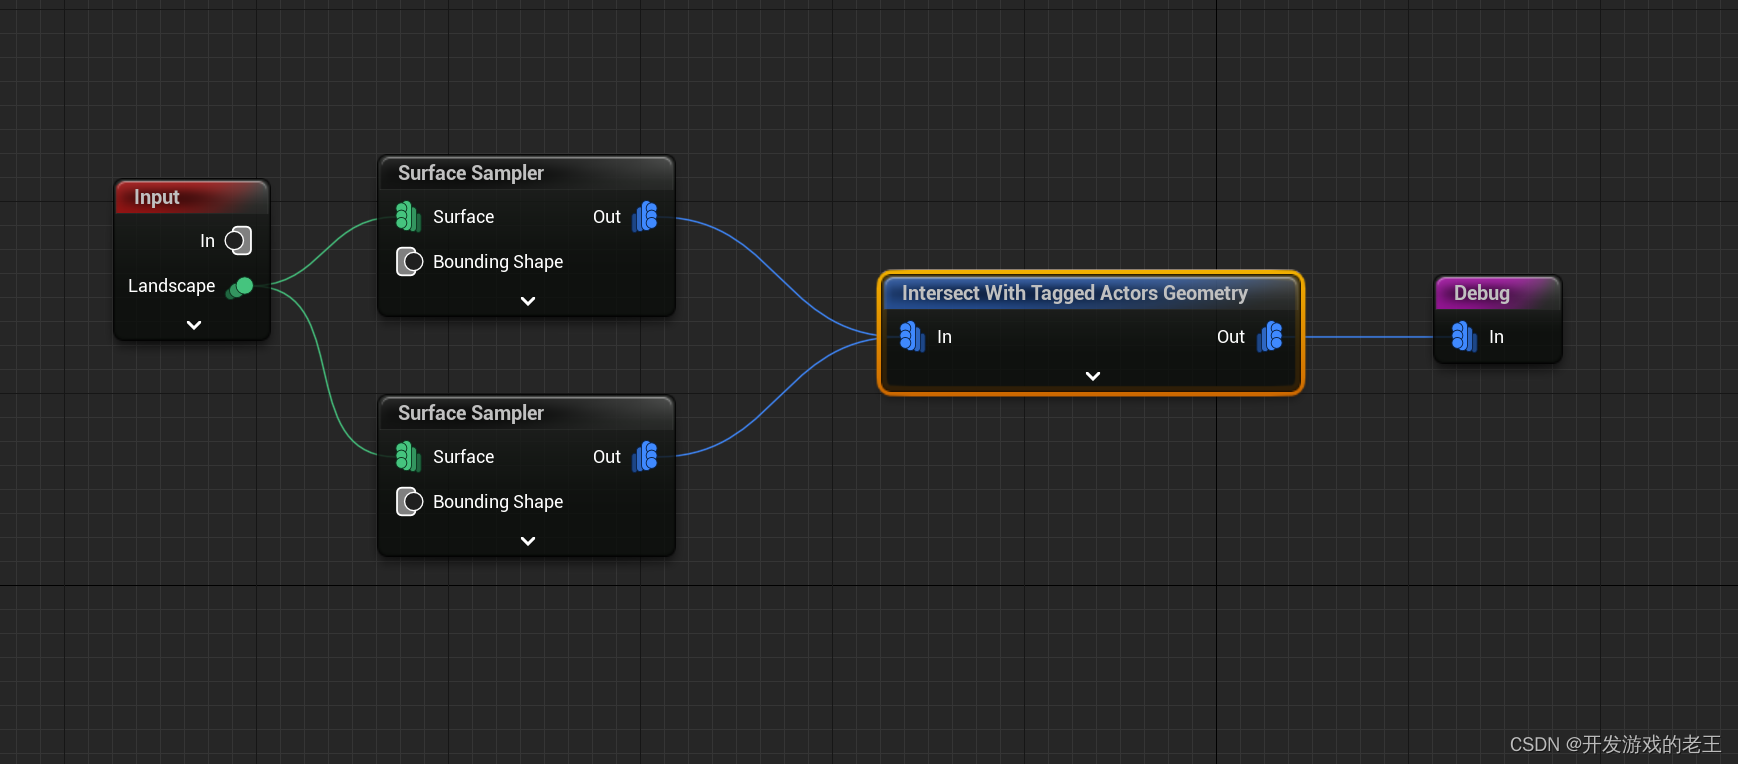Click the lower Surface Sampler's Surface pin
Image resolution: width=1738 pixels, height=764 pixels.
408,456
